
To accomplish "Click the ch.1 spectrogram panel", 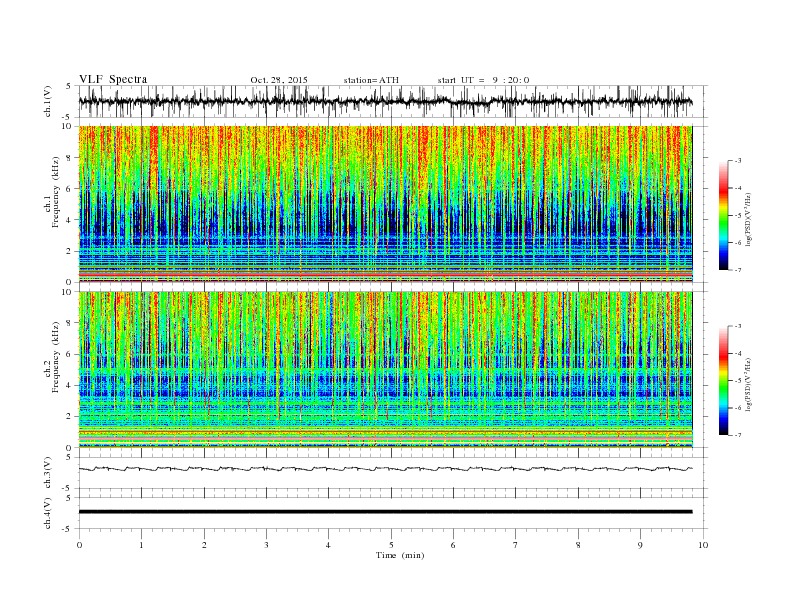I will (x=386, y=204).
